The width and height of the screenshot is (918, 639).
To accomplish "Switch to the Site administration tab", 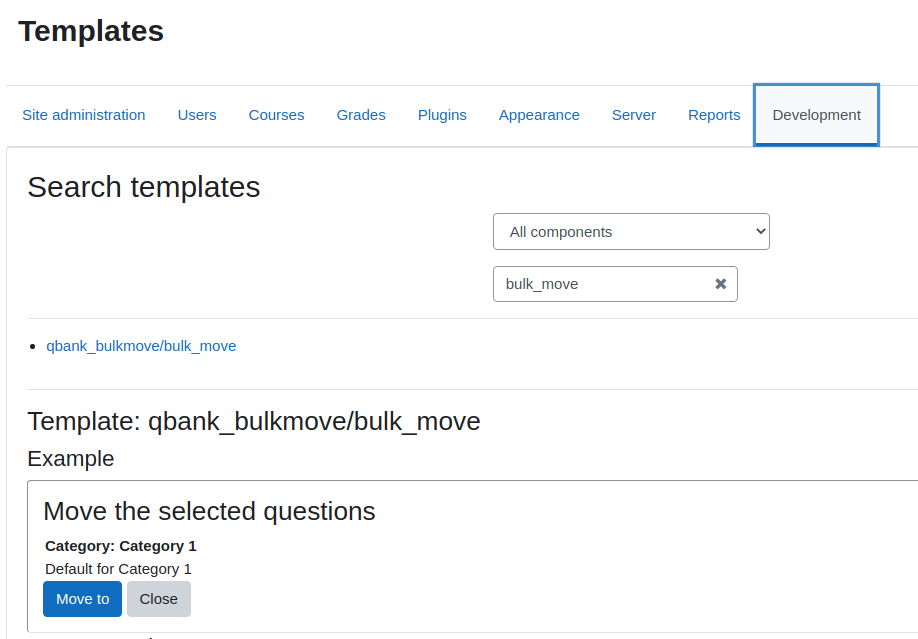I will pyautogui.click(x=84, y=115).
